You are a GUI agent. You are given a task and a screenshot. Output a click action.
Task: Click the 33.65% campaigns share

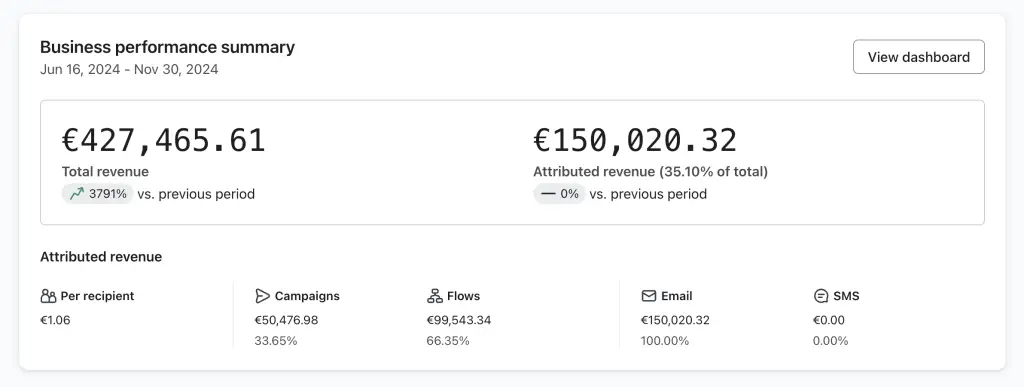[x=276, y=341]
